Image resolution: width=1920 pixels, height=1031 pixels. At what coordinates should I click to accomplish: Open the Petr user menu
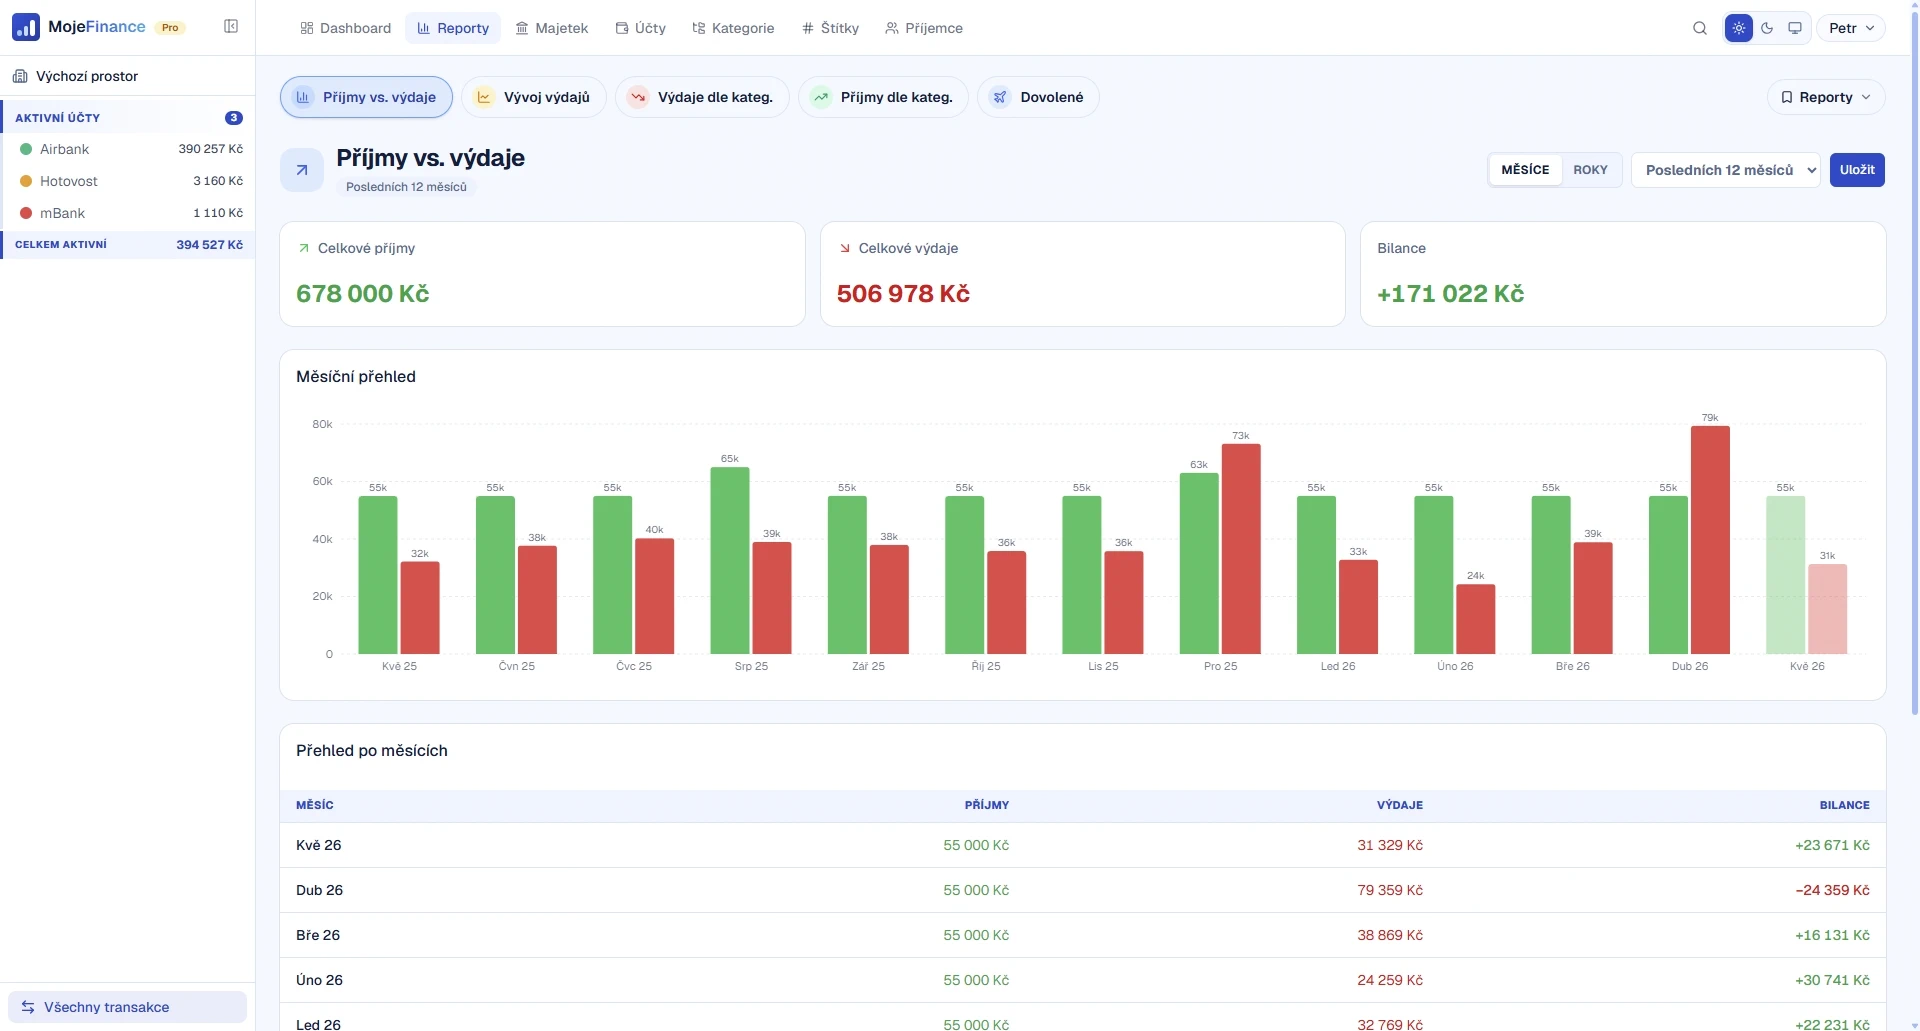1851,28
